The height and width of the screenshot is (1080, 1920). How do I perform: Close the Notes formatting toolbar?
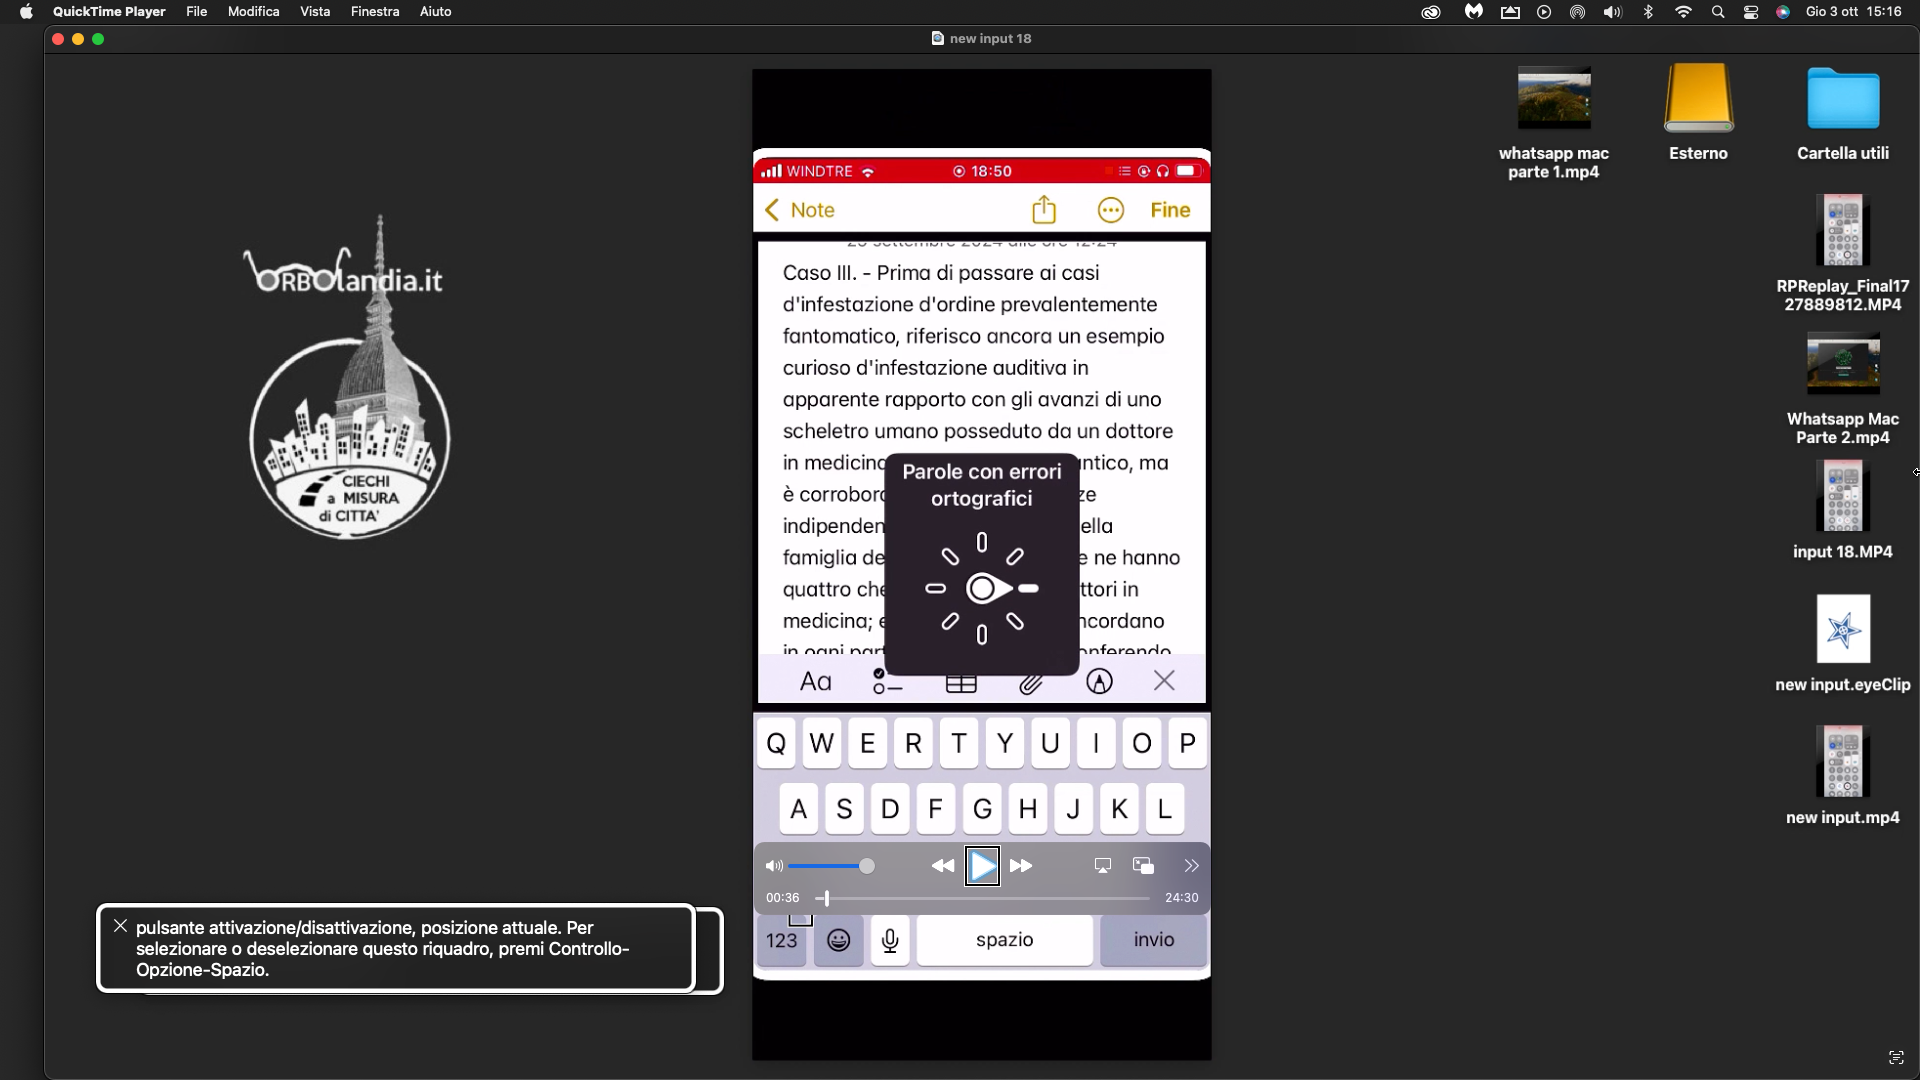[1164, 681]
